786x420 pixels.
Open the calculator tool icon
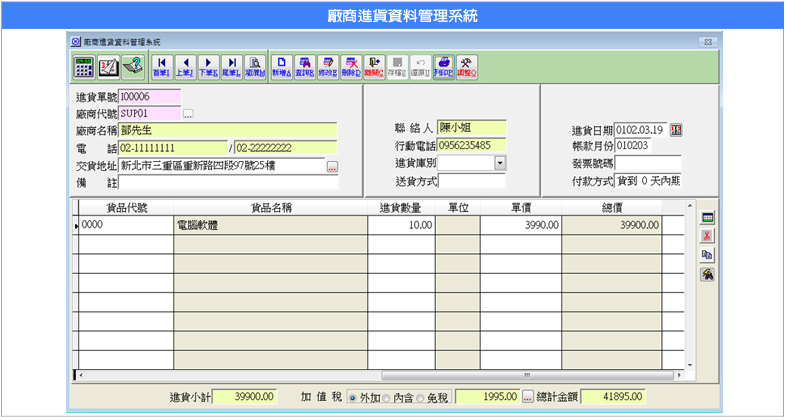click(84, 68)
